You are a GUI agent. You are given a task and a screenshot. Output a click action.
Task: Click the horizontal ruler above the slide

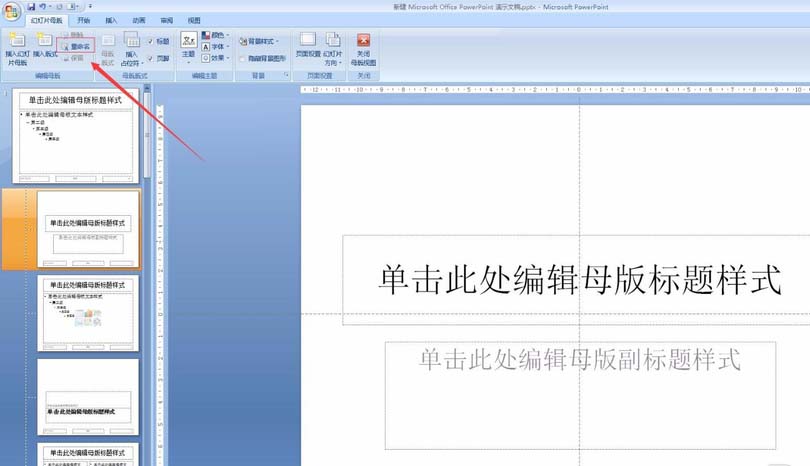[x=555, y=89]
